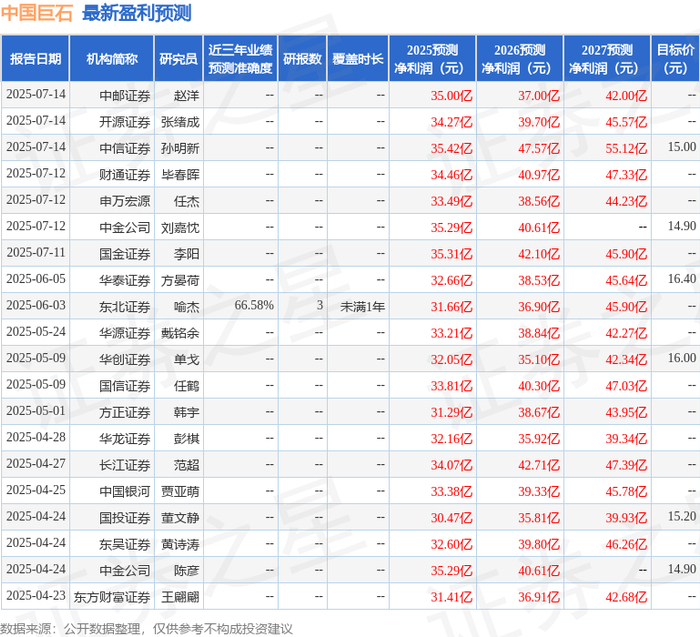Click researcher name 方晏荷
Image resolution: width=700 pixels, height=637 pixels.
click(x=180, y=280)
